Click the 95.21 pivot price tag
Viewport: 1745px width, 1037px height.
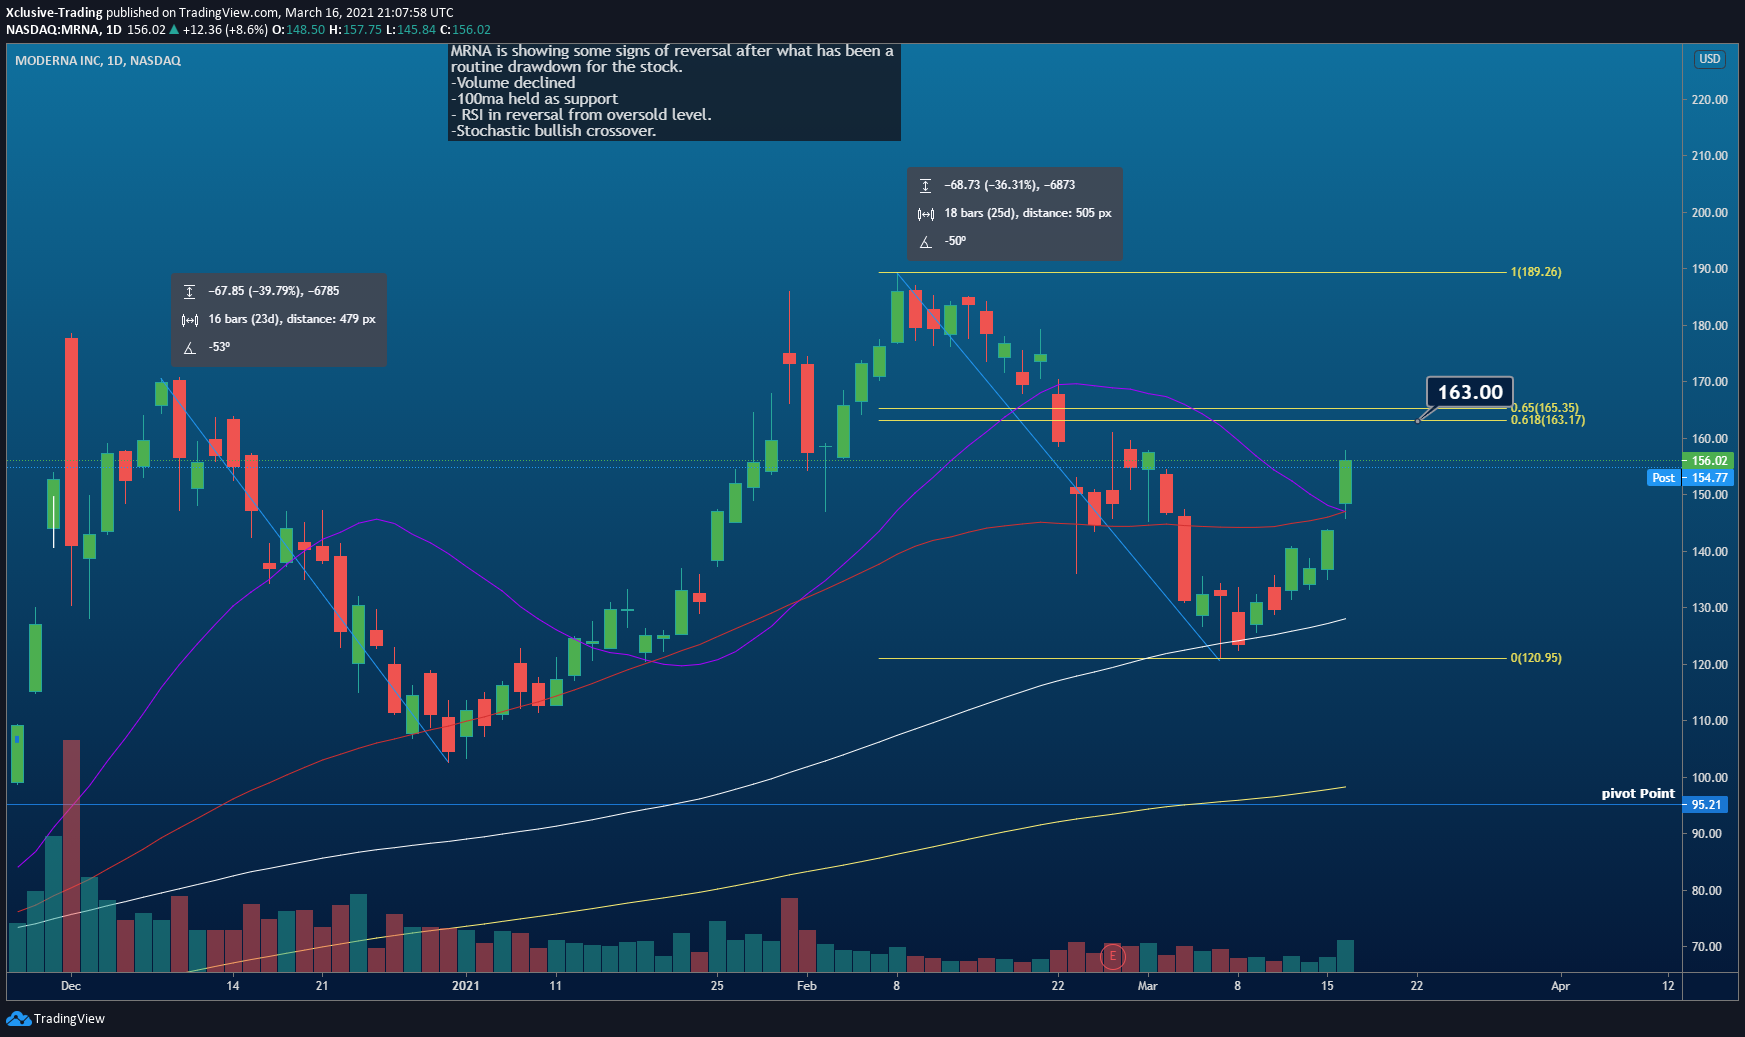(x=1707, y=805)
